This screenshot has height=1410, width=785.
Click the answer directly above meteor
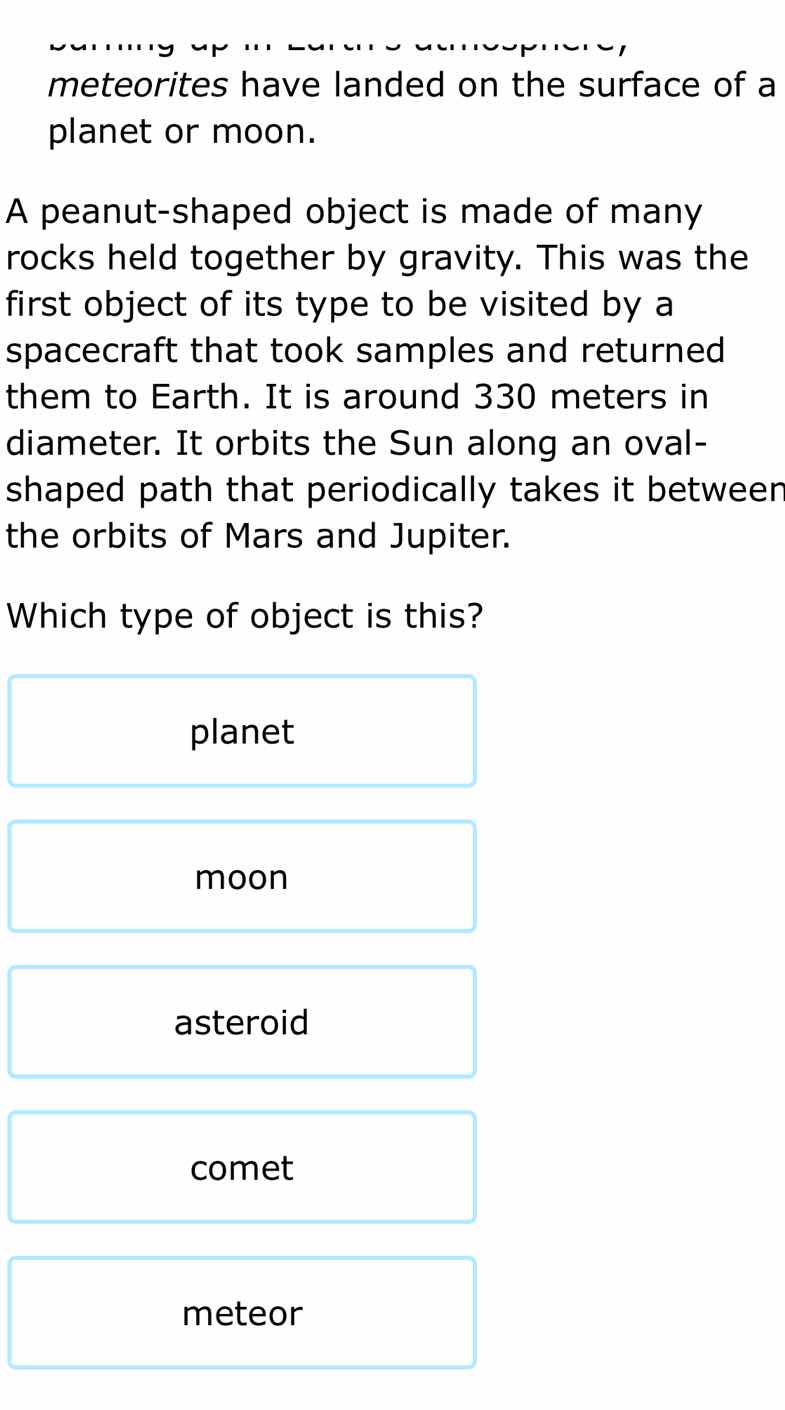[x=241, y=1167]
